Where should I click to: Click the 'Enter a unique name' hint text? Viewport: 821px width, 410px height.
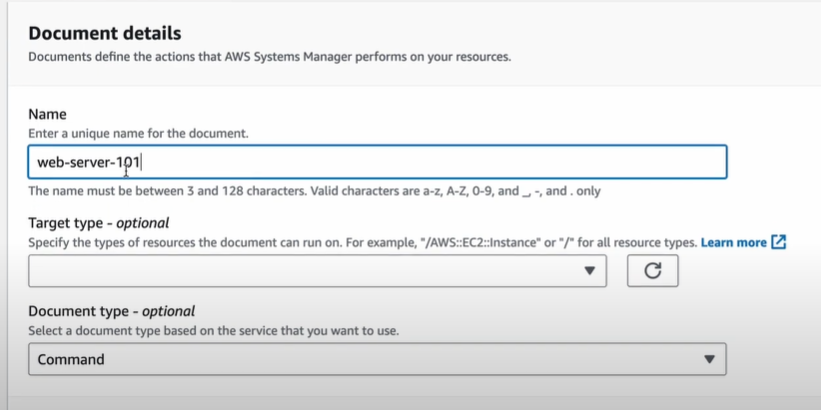coord(138,134)
